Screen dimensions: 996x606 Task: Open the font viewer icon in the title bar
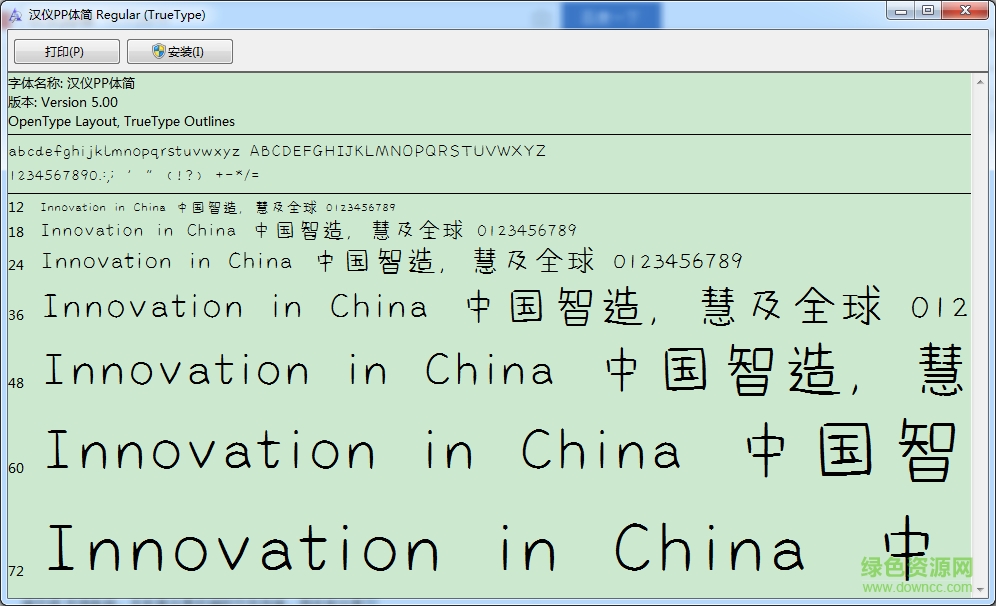pyautogui.click(x=14, y=14)
